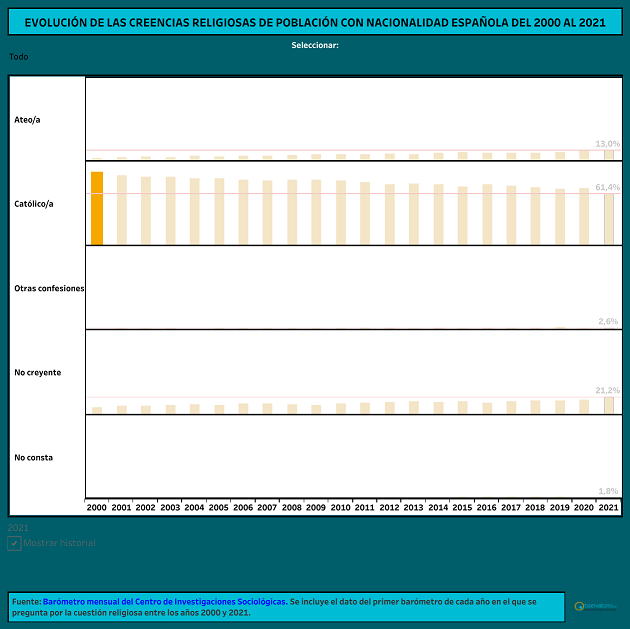Screen dimensions: 630x629
Task: Open the Barómetro mensual del CIS source link
Action: click(164, 602)
